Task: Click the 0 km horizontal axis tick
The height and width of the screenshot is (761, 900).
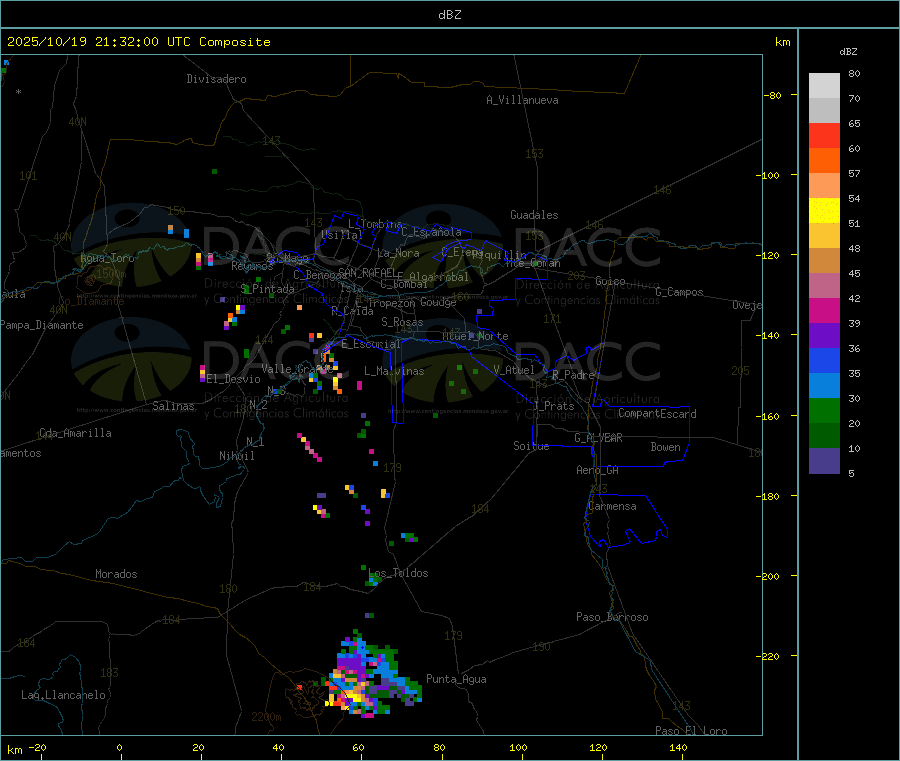Action: click(119, 747)
